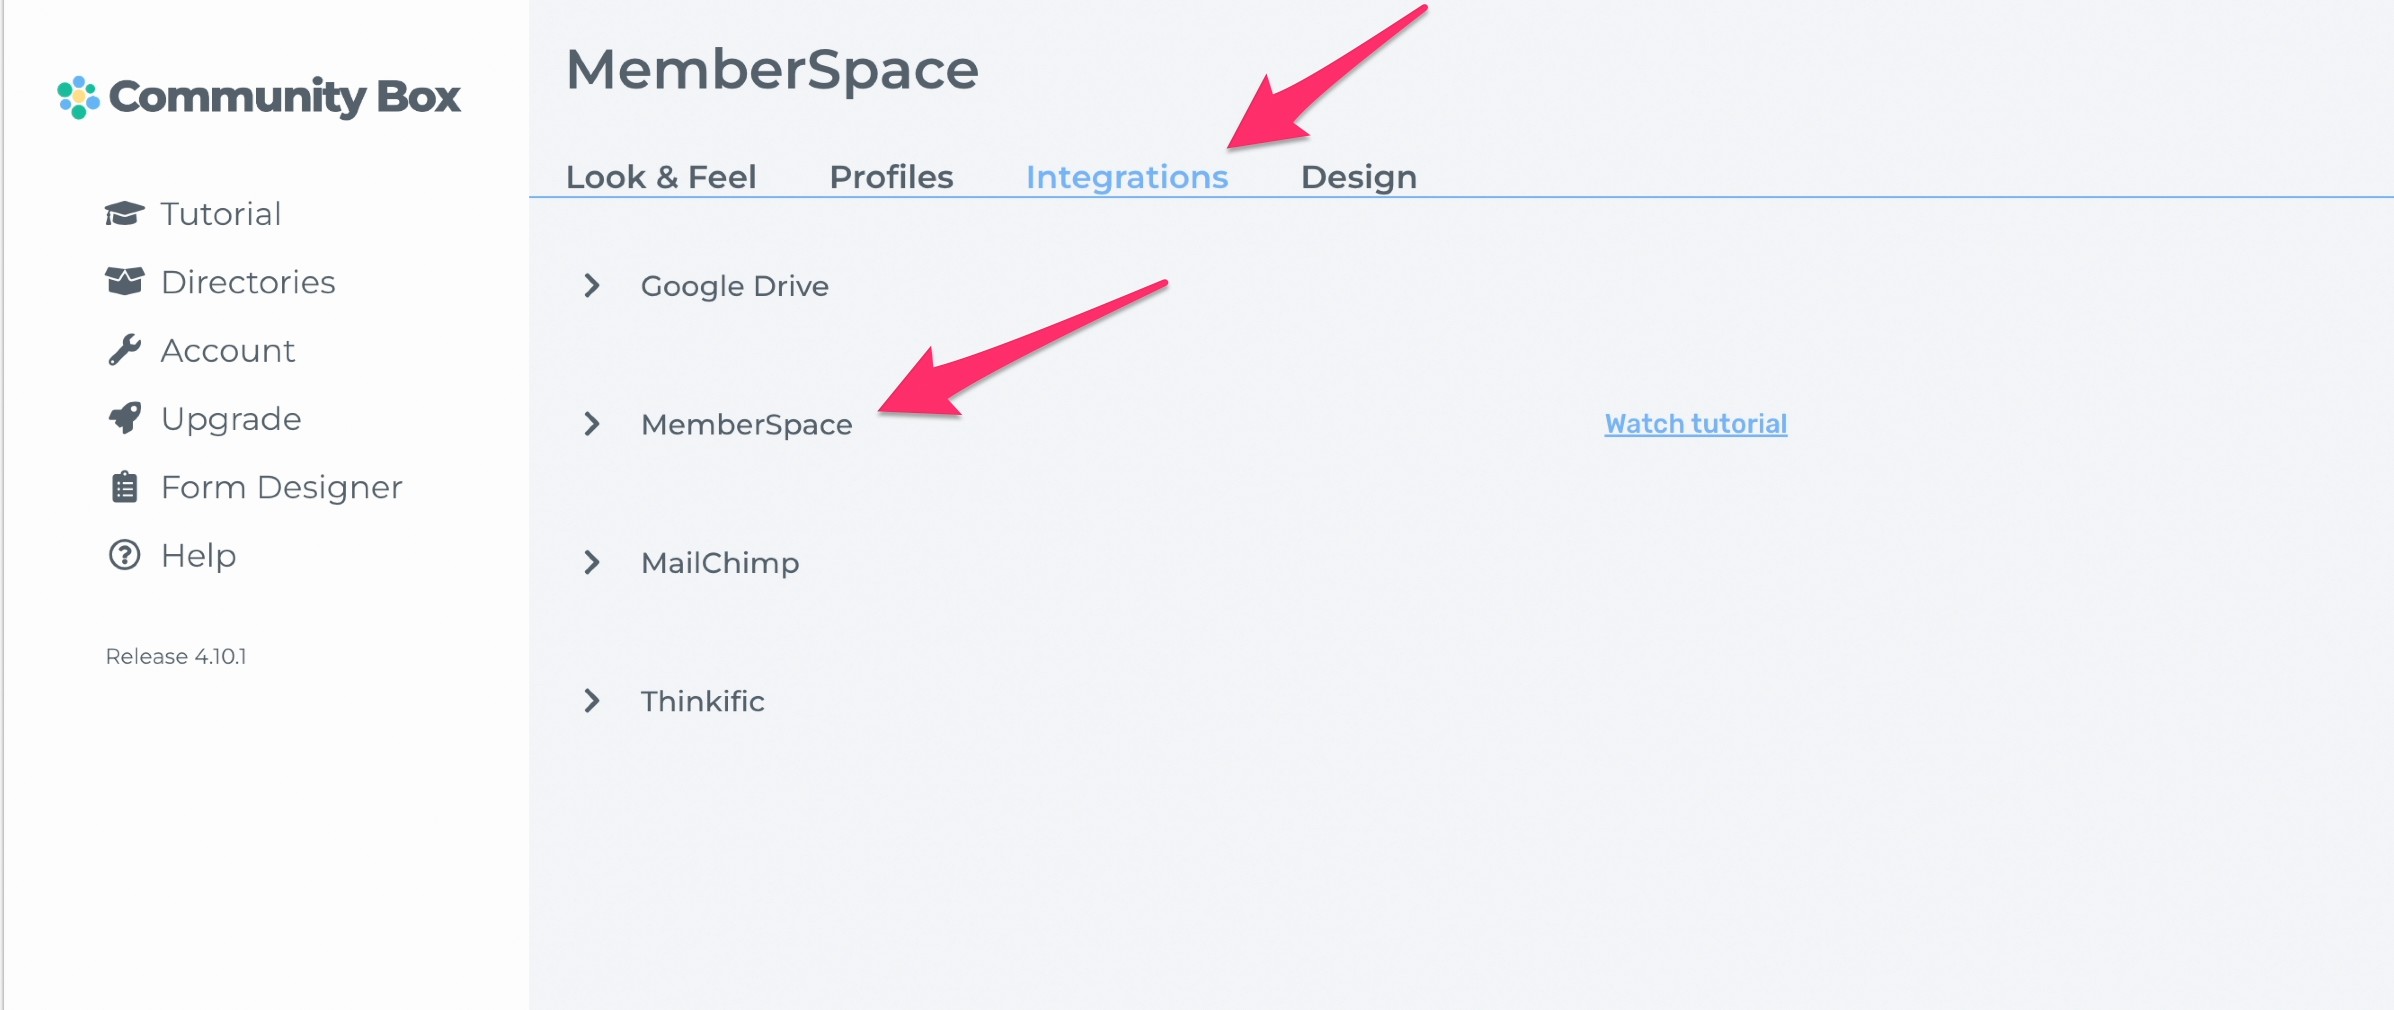The height and width of the screenshot is (1010, 2394).
Task: Expand the MailChimp integration section
Action: 720,562
